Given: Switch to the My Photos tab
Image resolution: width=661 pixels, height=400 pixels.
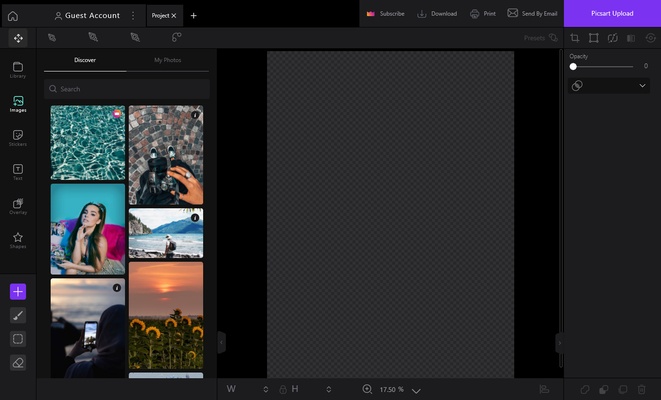Looking at the screenshot, I should 167,60.
